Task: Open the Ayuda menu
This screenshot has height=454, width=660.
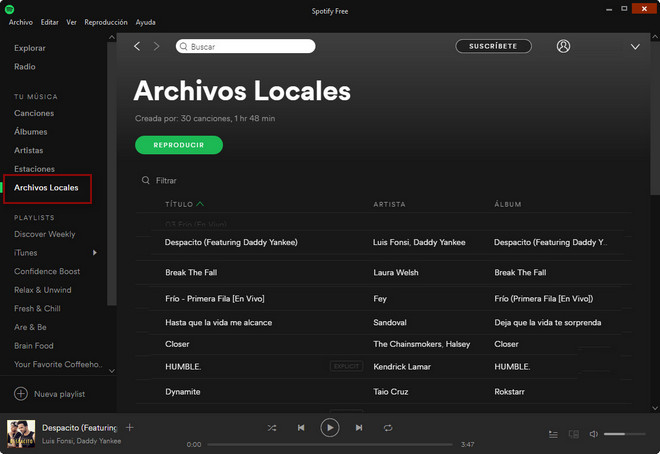Action: pos(146,22)
